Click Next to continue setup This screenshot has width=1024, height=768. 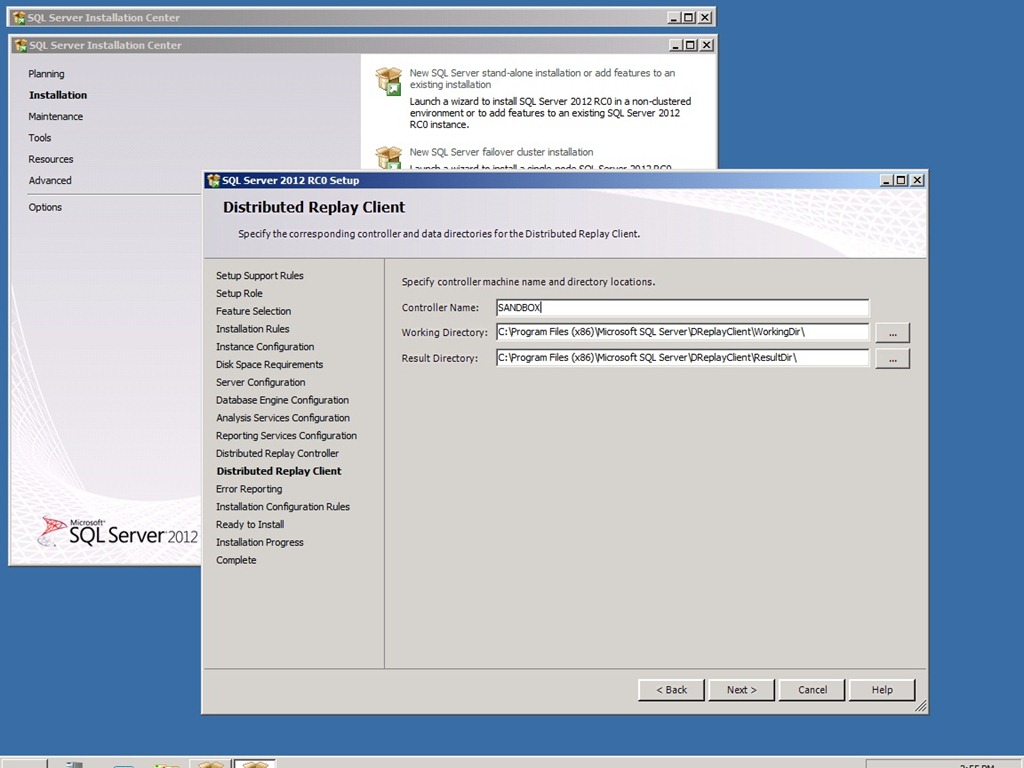point(742,690)
